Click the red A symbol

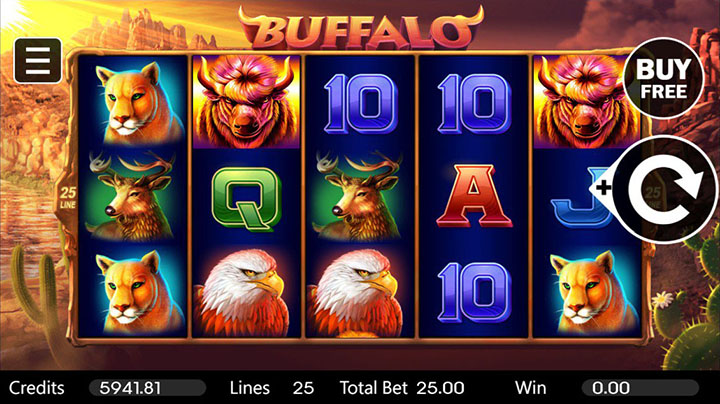[x=474, y=196]
